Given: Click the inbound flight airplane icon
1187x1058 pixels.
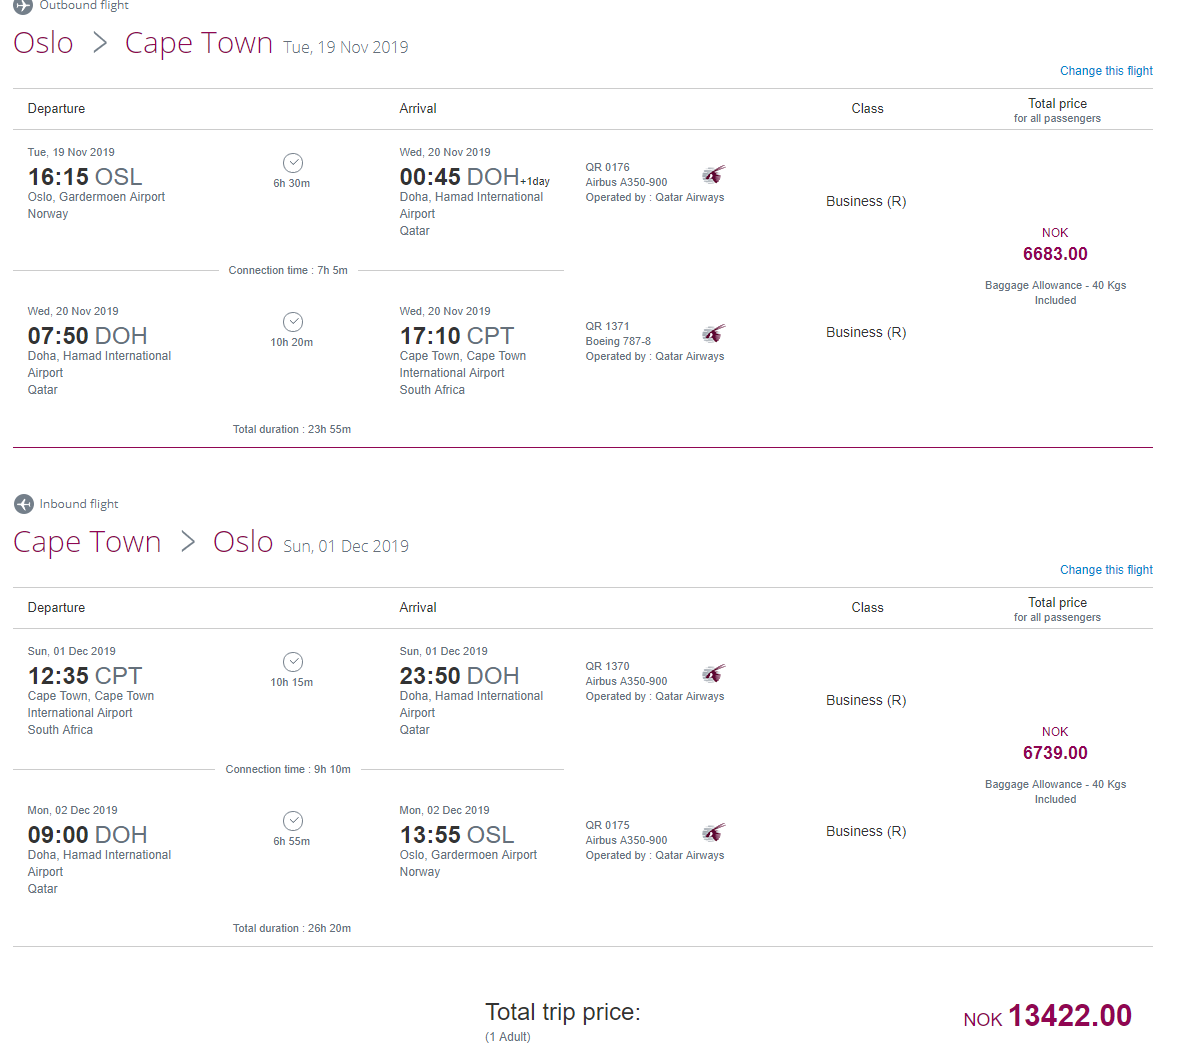Looking at the screenshot, I should 23,504.
